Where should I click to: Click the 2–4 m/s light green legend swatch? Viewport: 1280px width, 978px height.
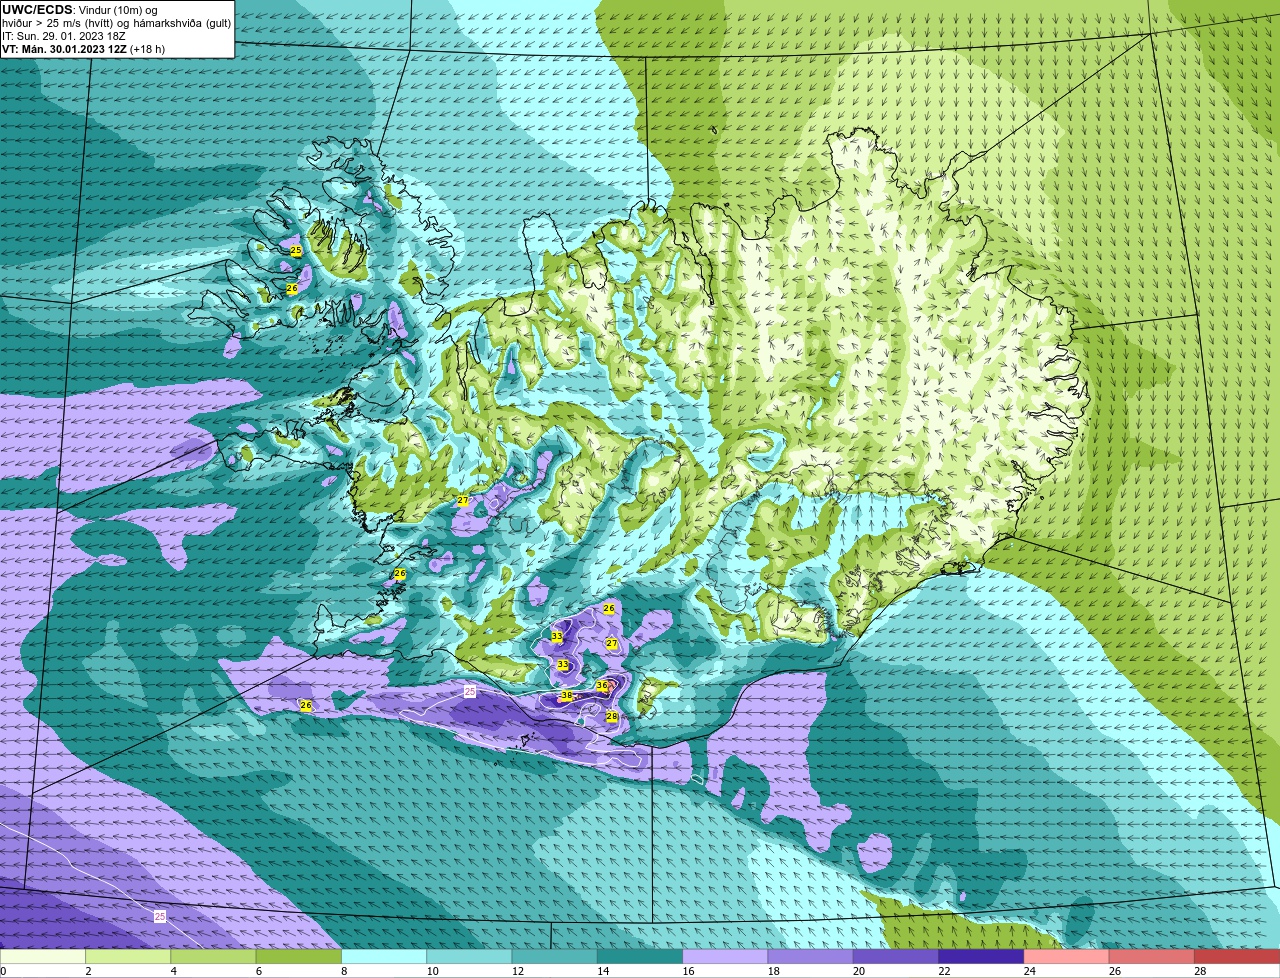coord(128,957)
